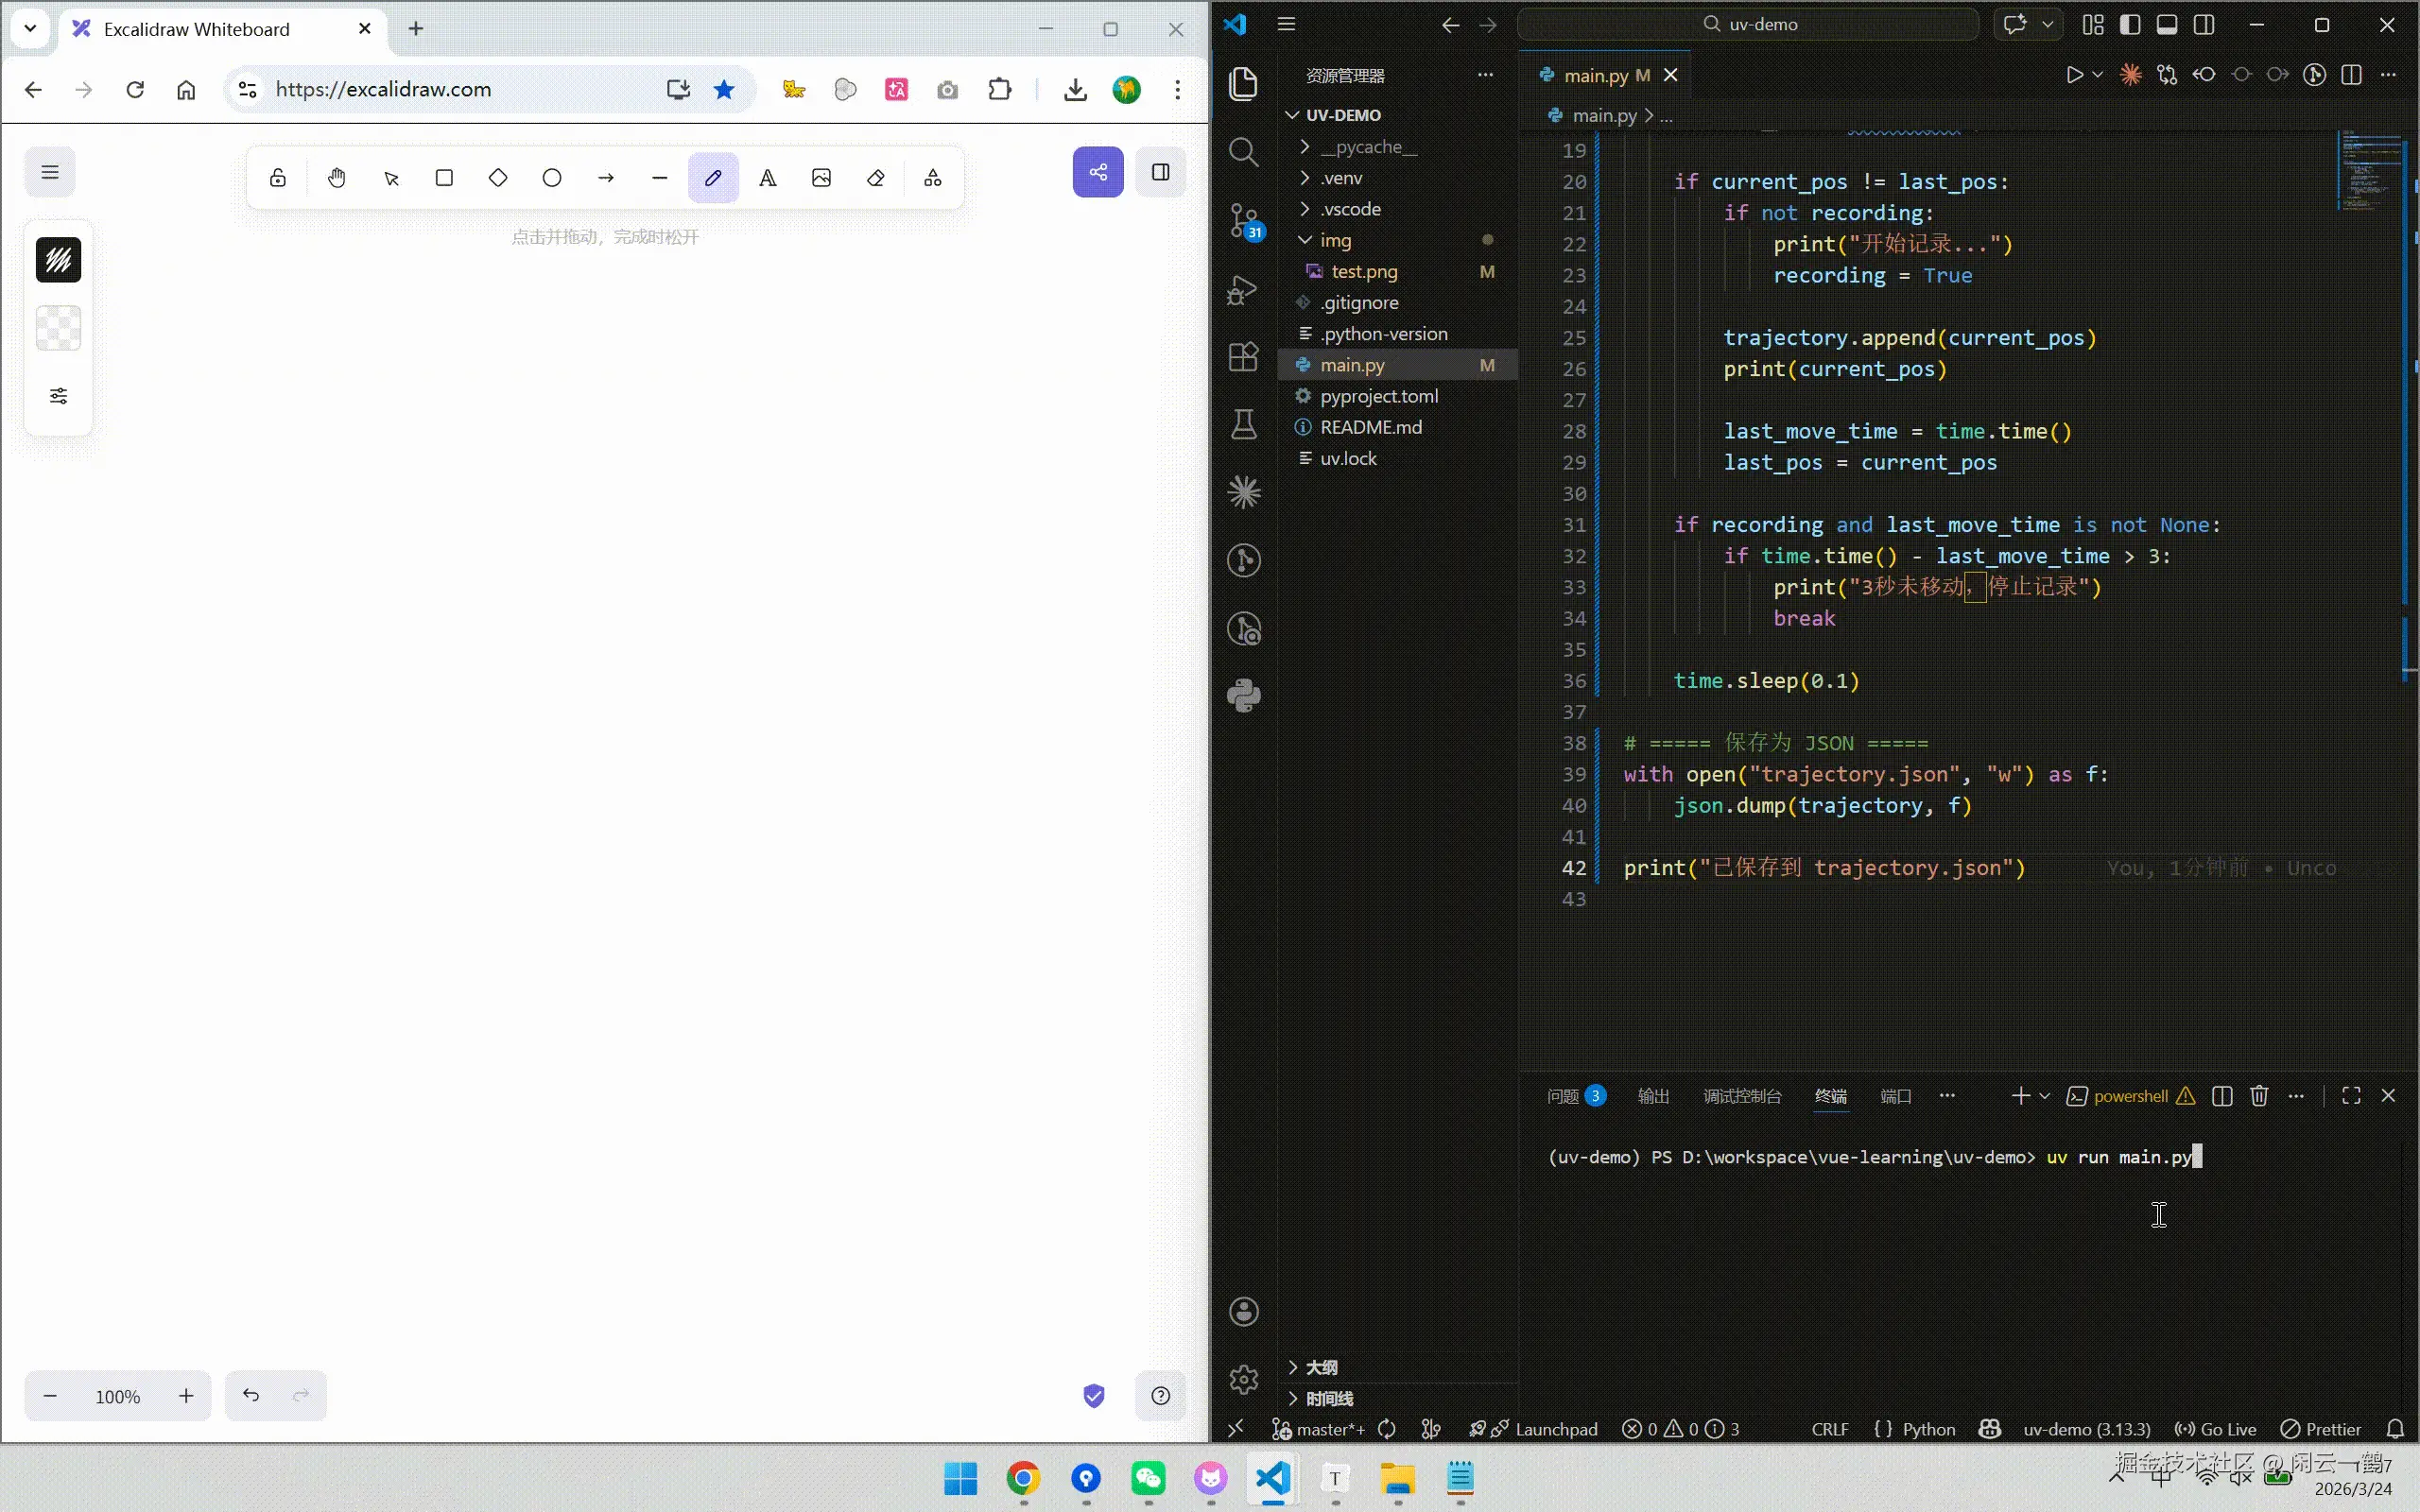This screenshot has width=2420, height=1512.
Task: Open pyproject.toml in the explorer
Action: [x=1378, y=396]
